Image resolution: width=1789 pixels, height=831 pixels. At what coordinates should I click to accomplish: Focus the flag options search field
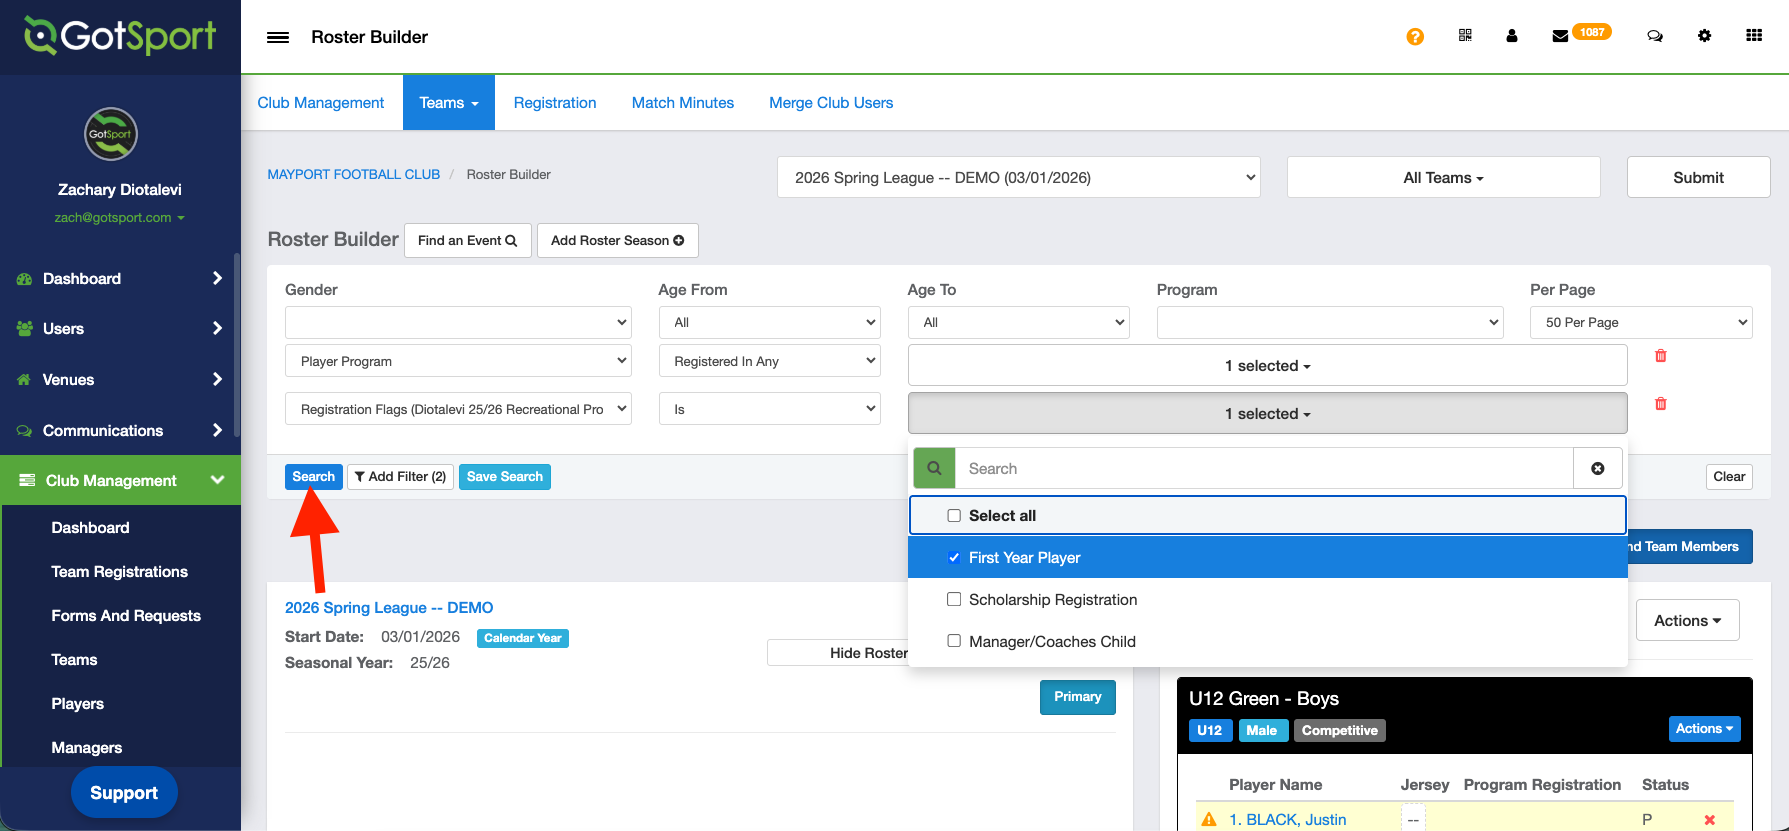click(1263, 468)
